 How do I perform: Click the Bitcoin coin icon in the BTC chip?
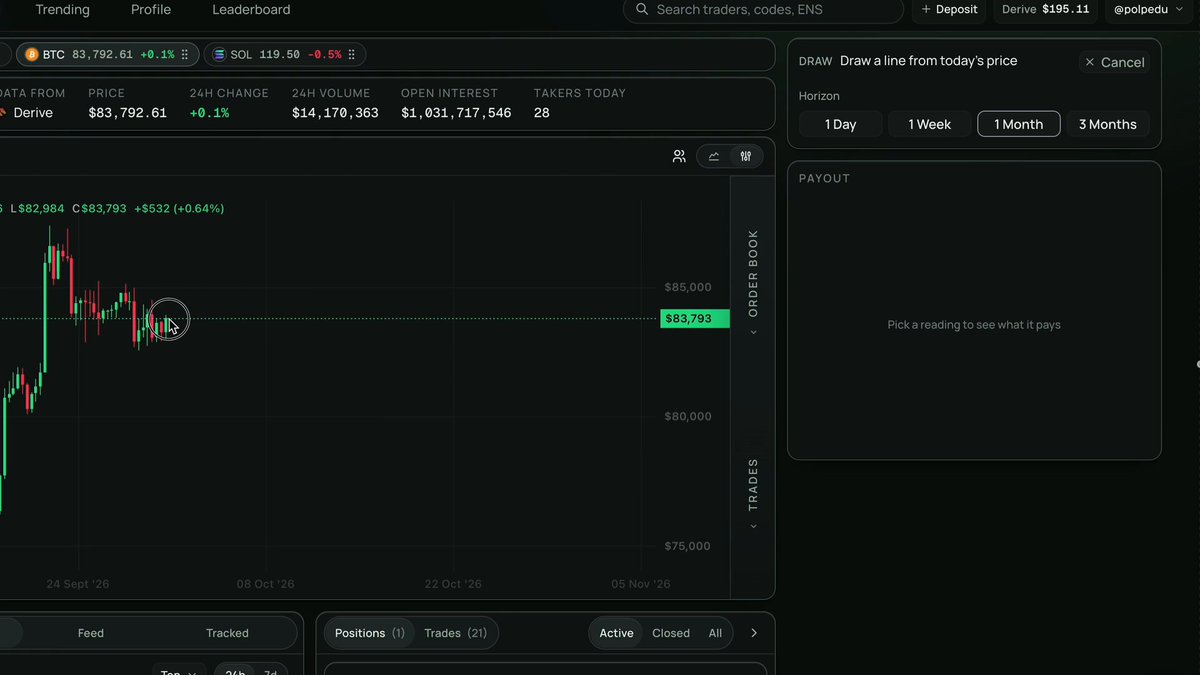[x=32, y=54]
